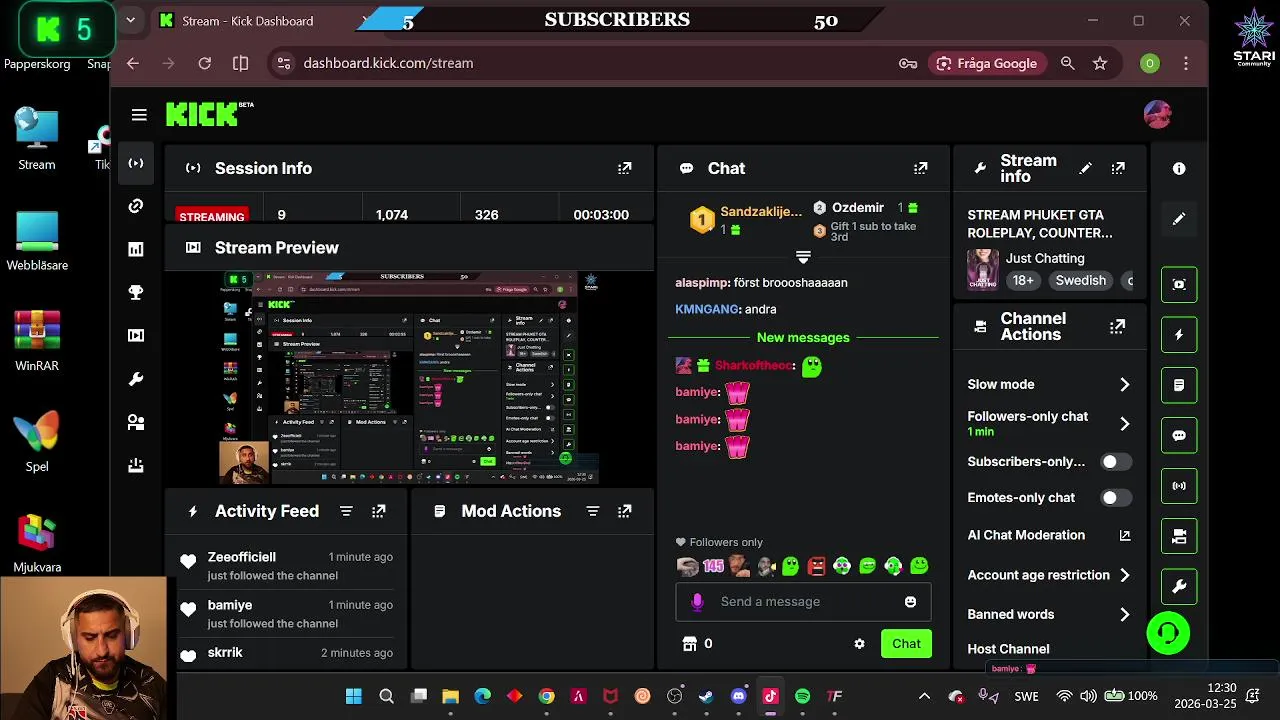The height and width of the screenshot is (720, 1280).
Task: Open the trophy achievements sidebar icon
Action: tap(136, 292)
